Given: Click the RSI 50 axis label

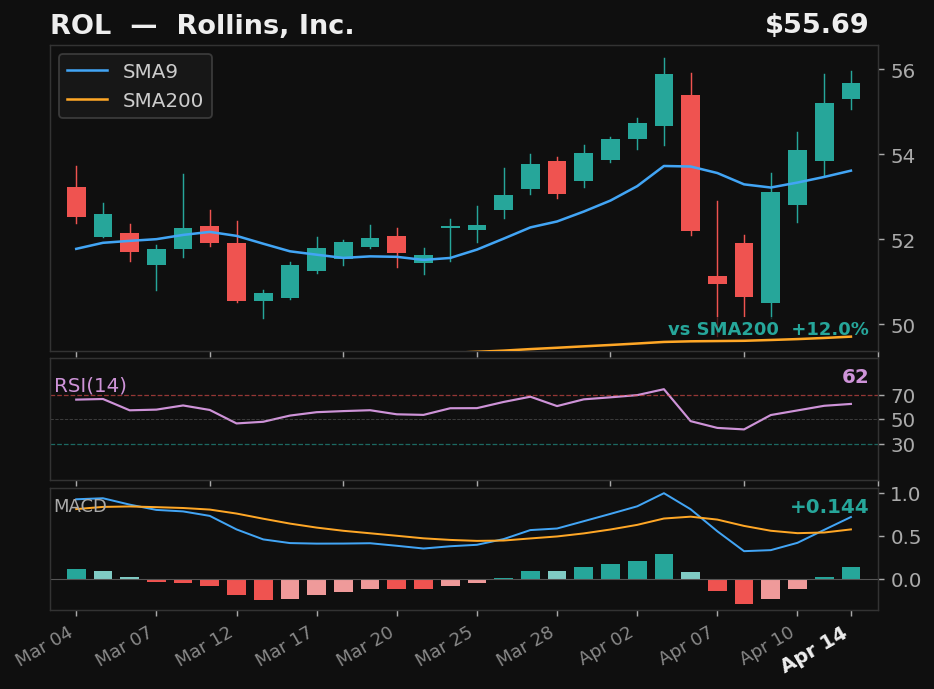Looking at the screenshot, I should [x=902, y=420].
